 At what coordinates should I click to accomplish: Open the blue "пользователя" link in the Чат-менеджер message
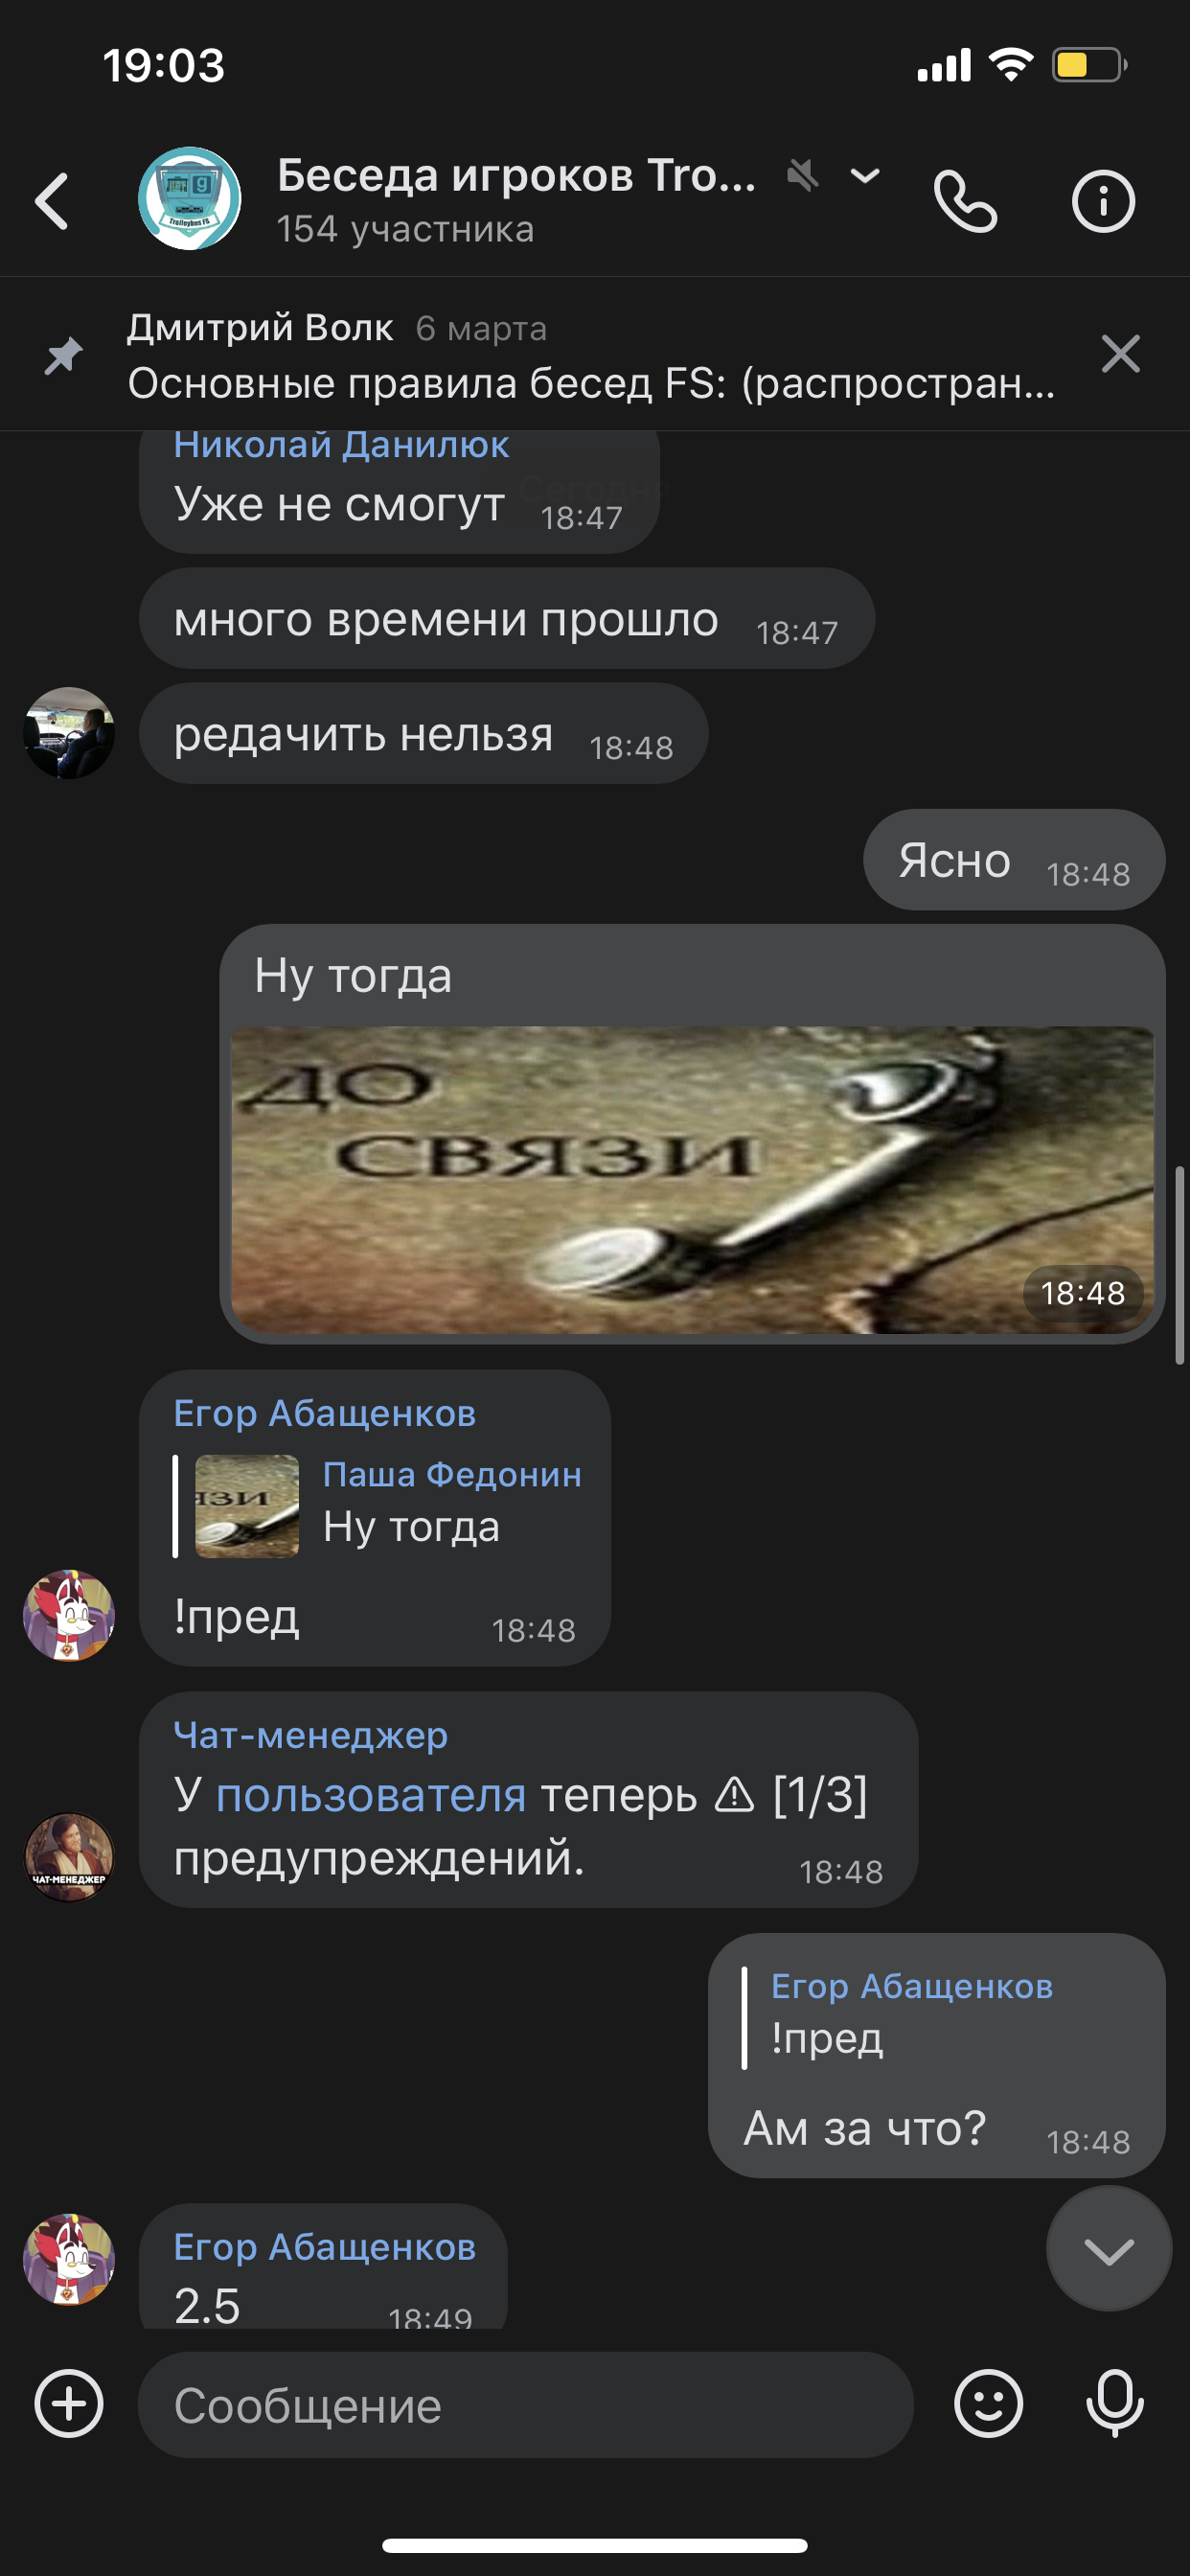(x=371, y=1796)
